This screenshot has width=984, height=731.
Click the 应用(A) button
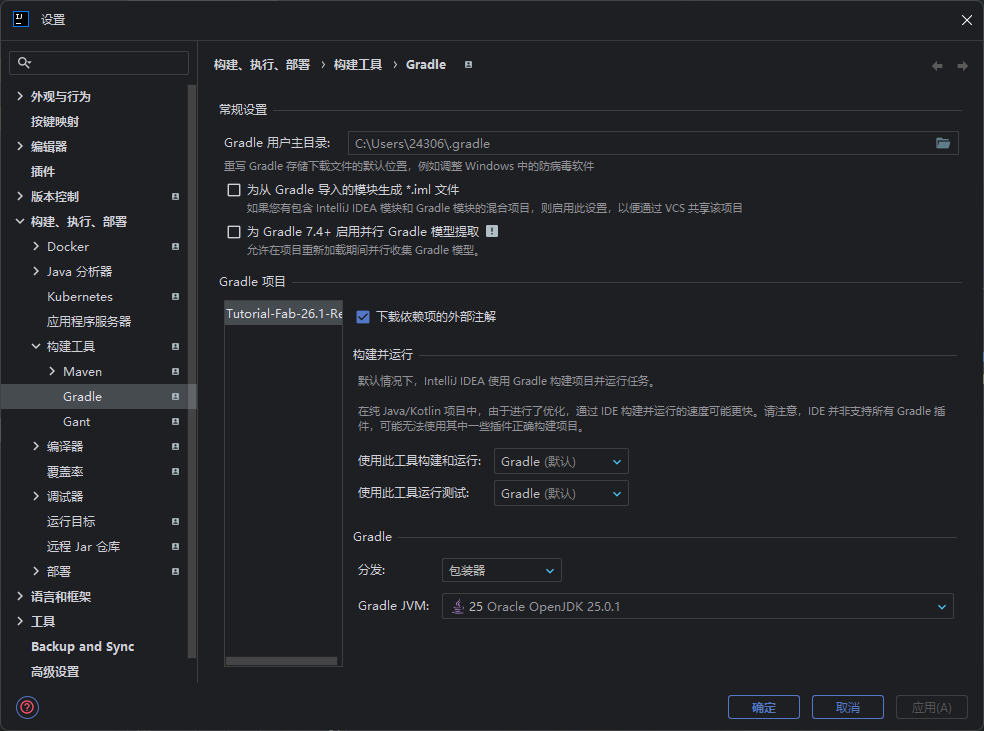click(931, 707)
